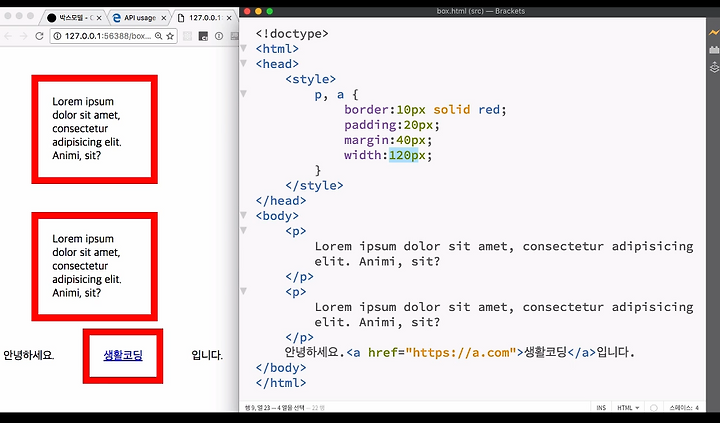Collapse the html tag code fold
Viewport: 720px width, 423px height.
point(243,48)
